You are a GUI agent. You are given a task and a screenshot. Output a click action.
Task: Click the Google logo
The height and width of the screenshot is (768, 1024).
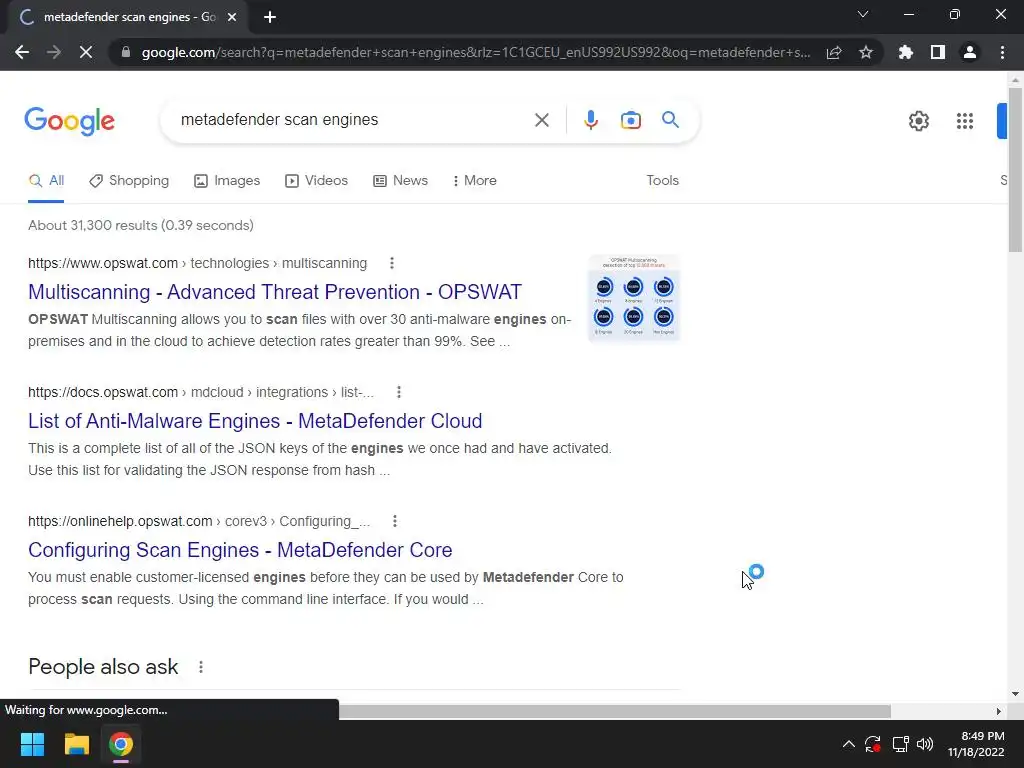tap(69, 121)
